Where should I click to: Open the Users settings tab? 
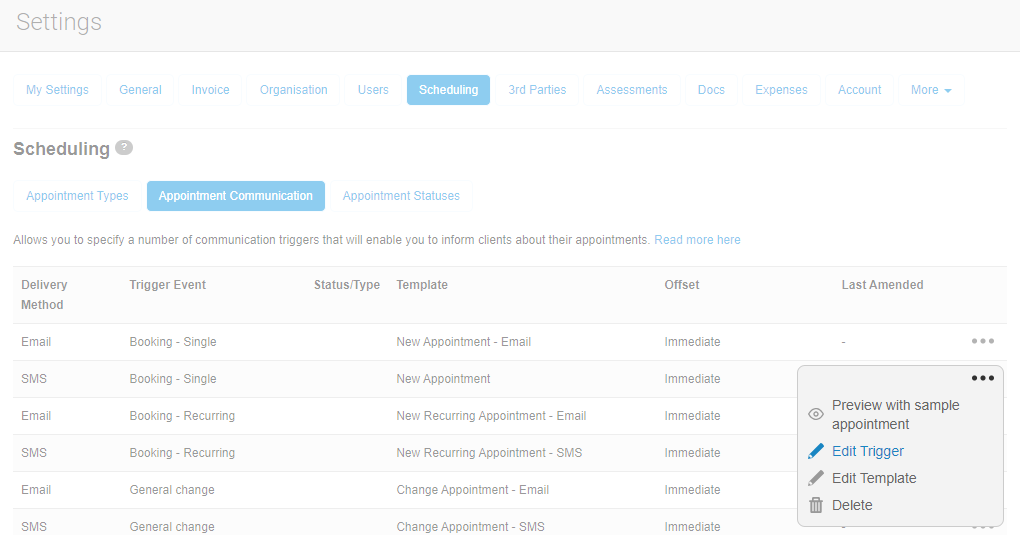pyautogui.click(x=373, y=90)
